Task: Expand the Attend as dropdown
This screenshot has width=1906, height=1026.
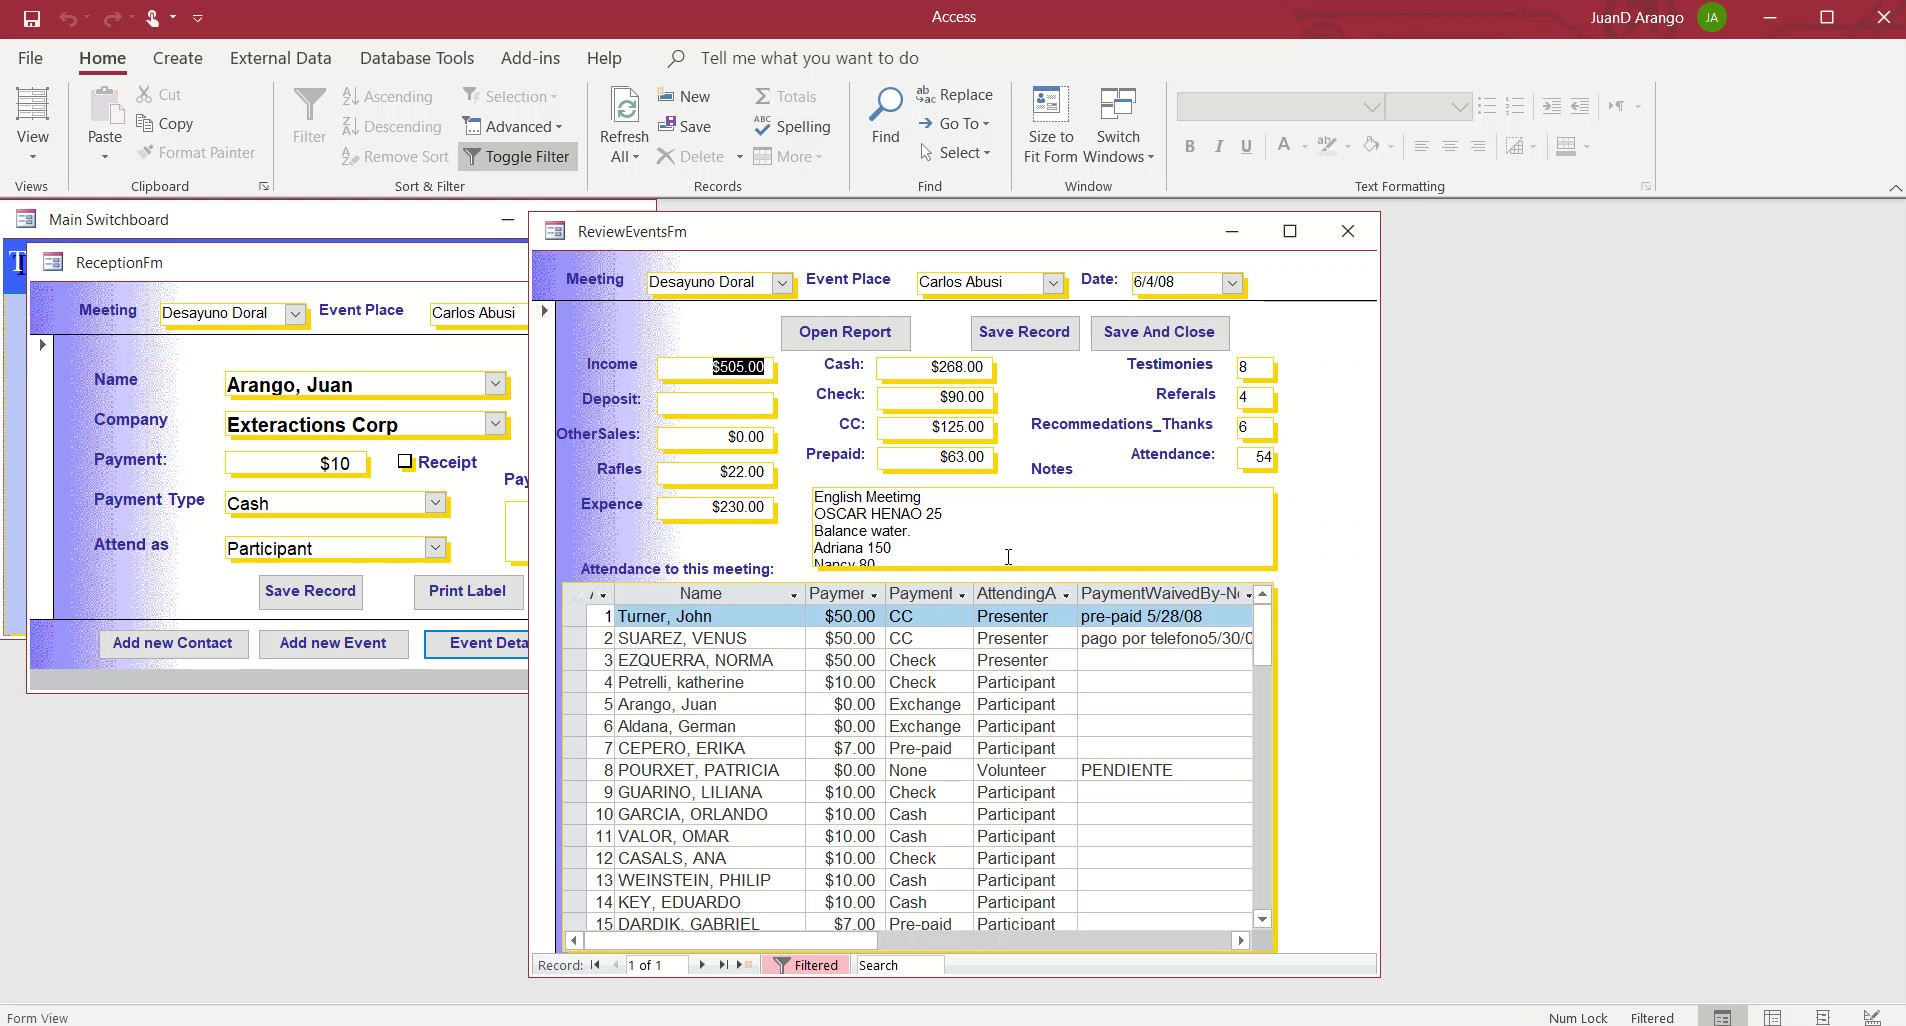Action: click(435, 547)
